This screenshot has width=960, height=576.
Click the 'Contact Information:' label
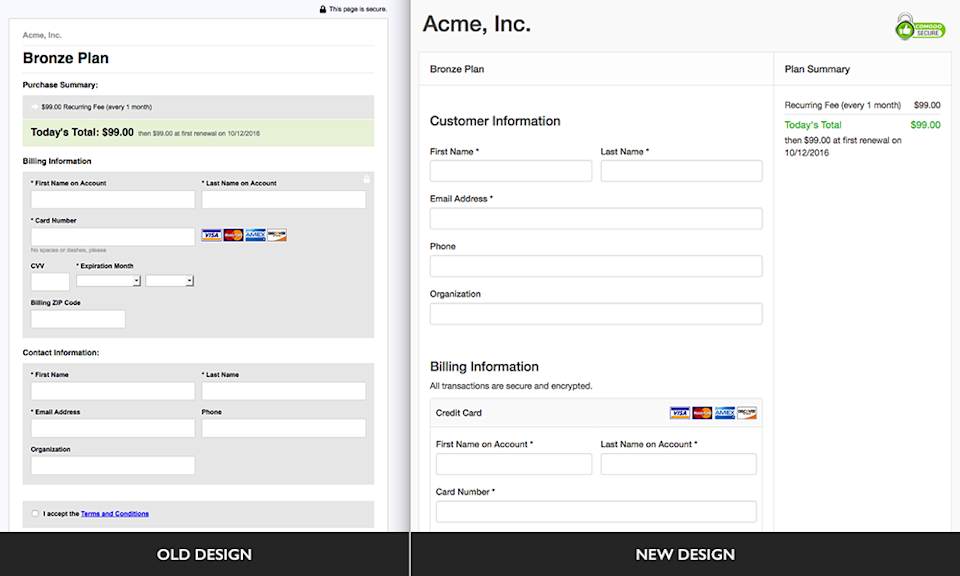pyautogui.click(x=61, y=353)
